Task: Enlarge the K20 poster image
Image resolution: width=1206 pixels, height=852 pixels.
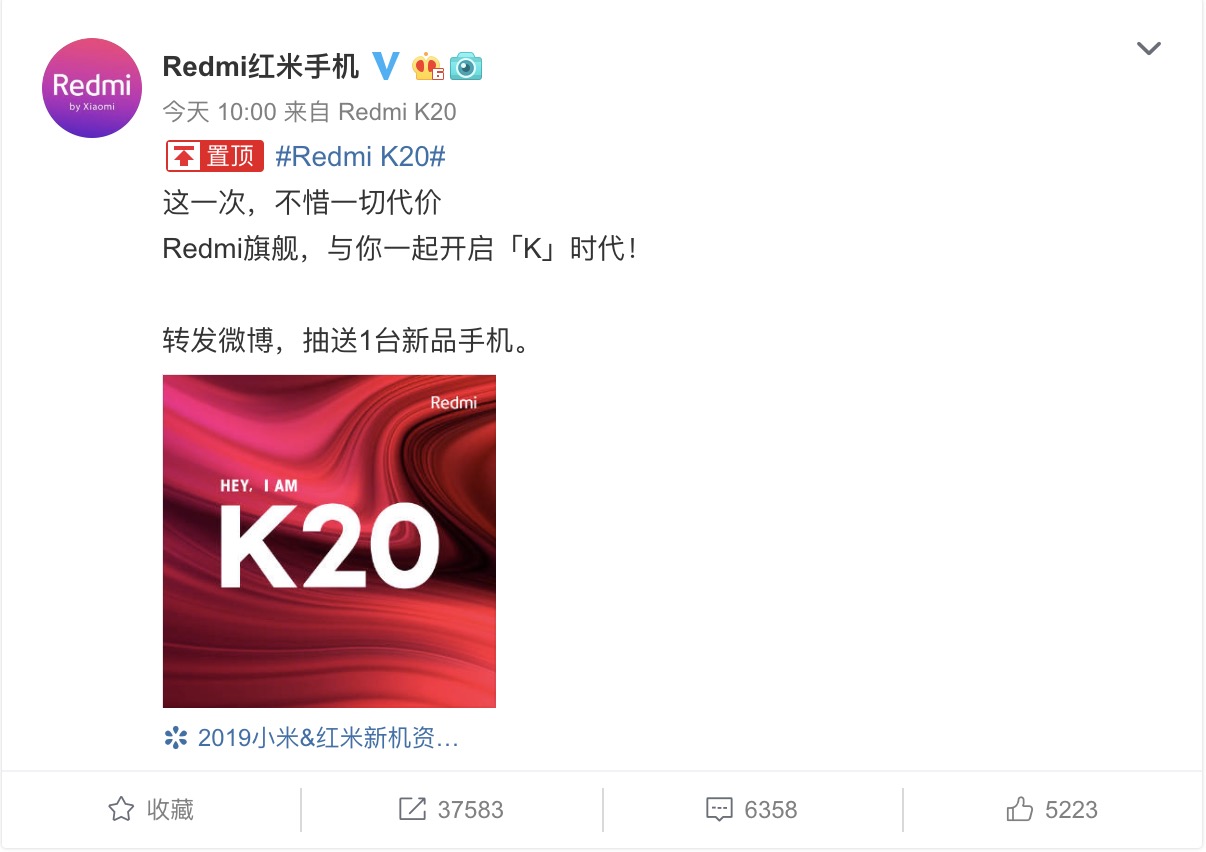Action: click(x=329, y=541)
